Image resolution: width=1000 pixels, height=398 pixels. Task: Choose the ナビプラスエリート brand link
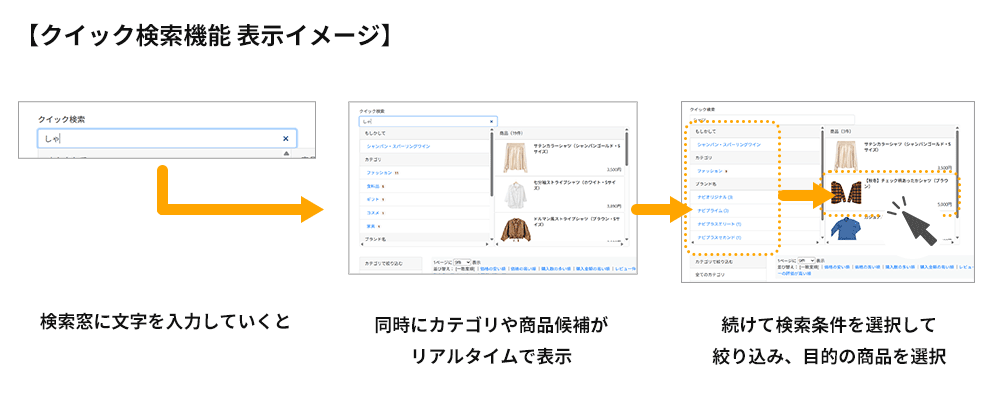tap(719, 224)
